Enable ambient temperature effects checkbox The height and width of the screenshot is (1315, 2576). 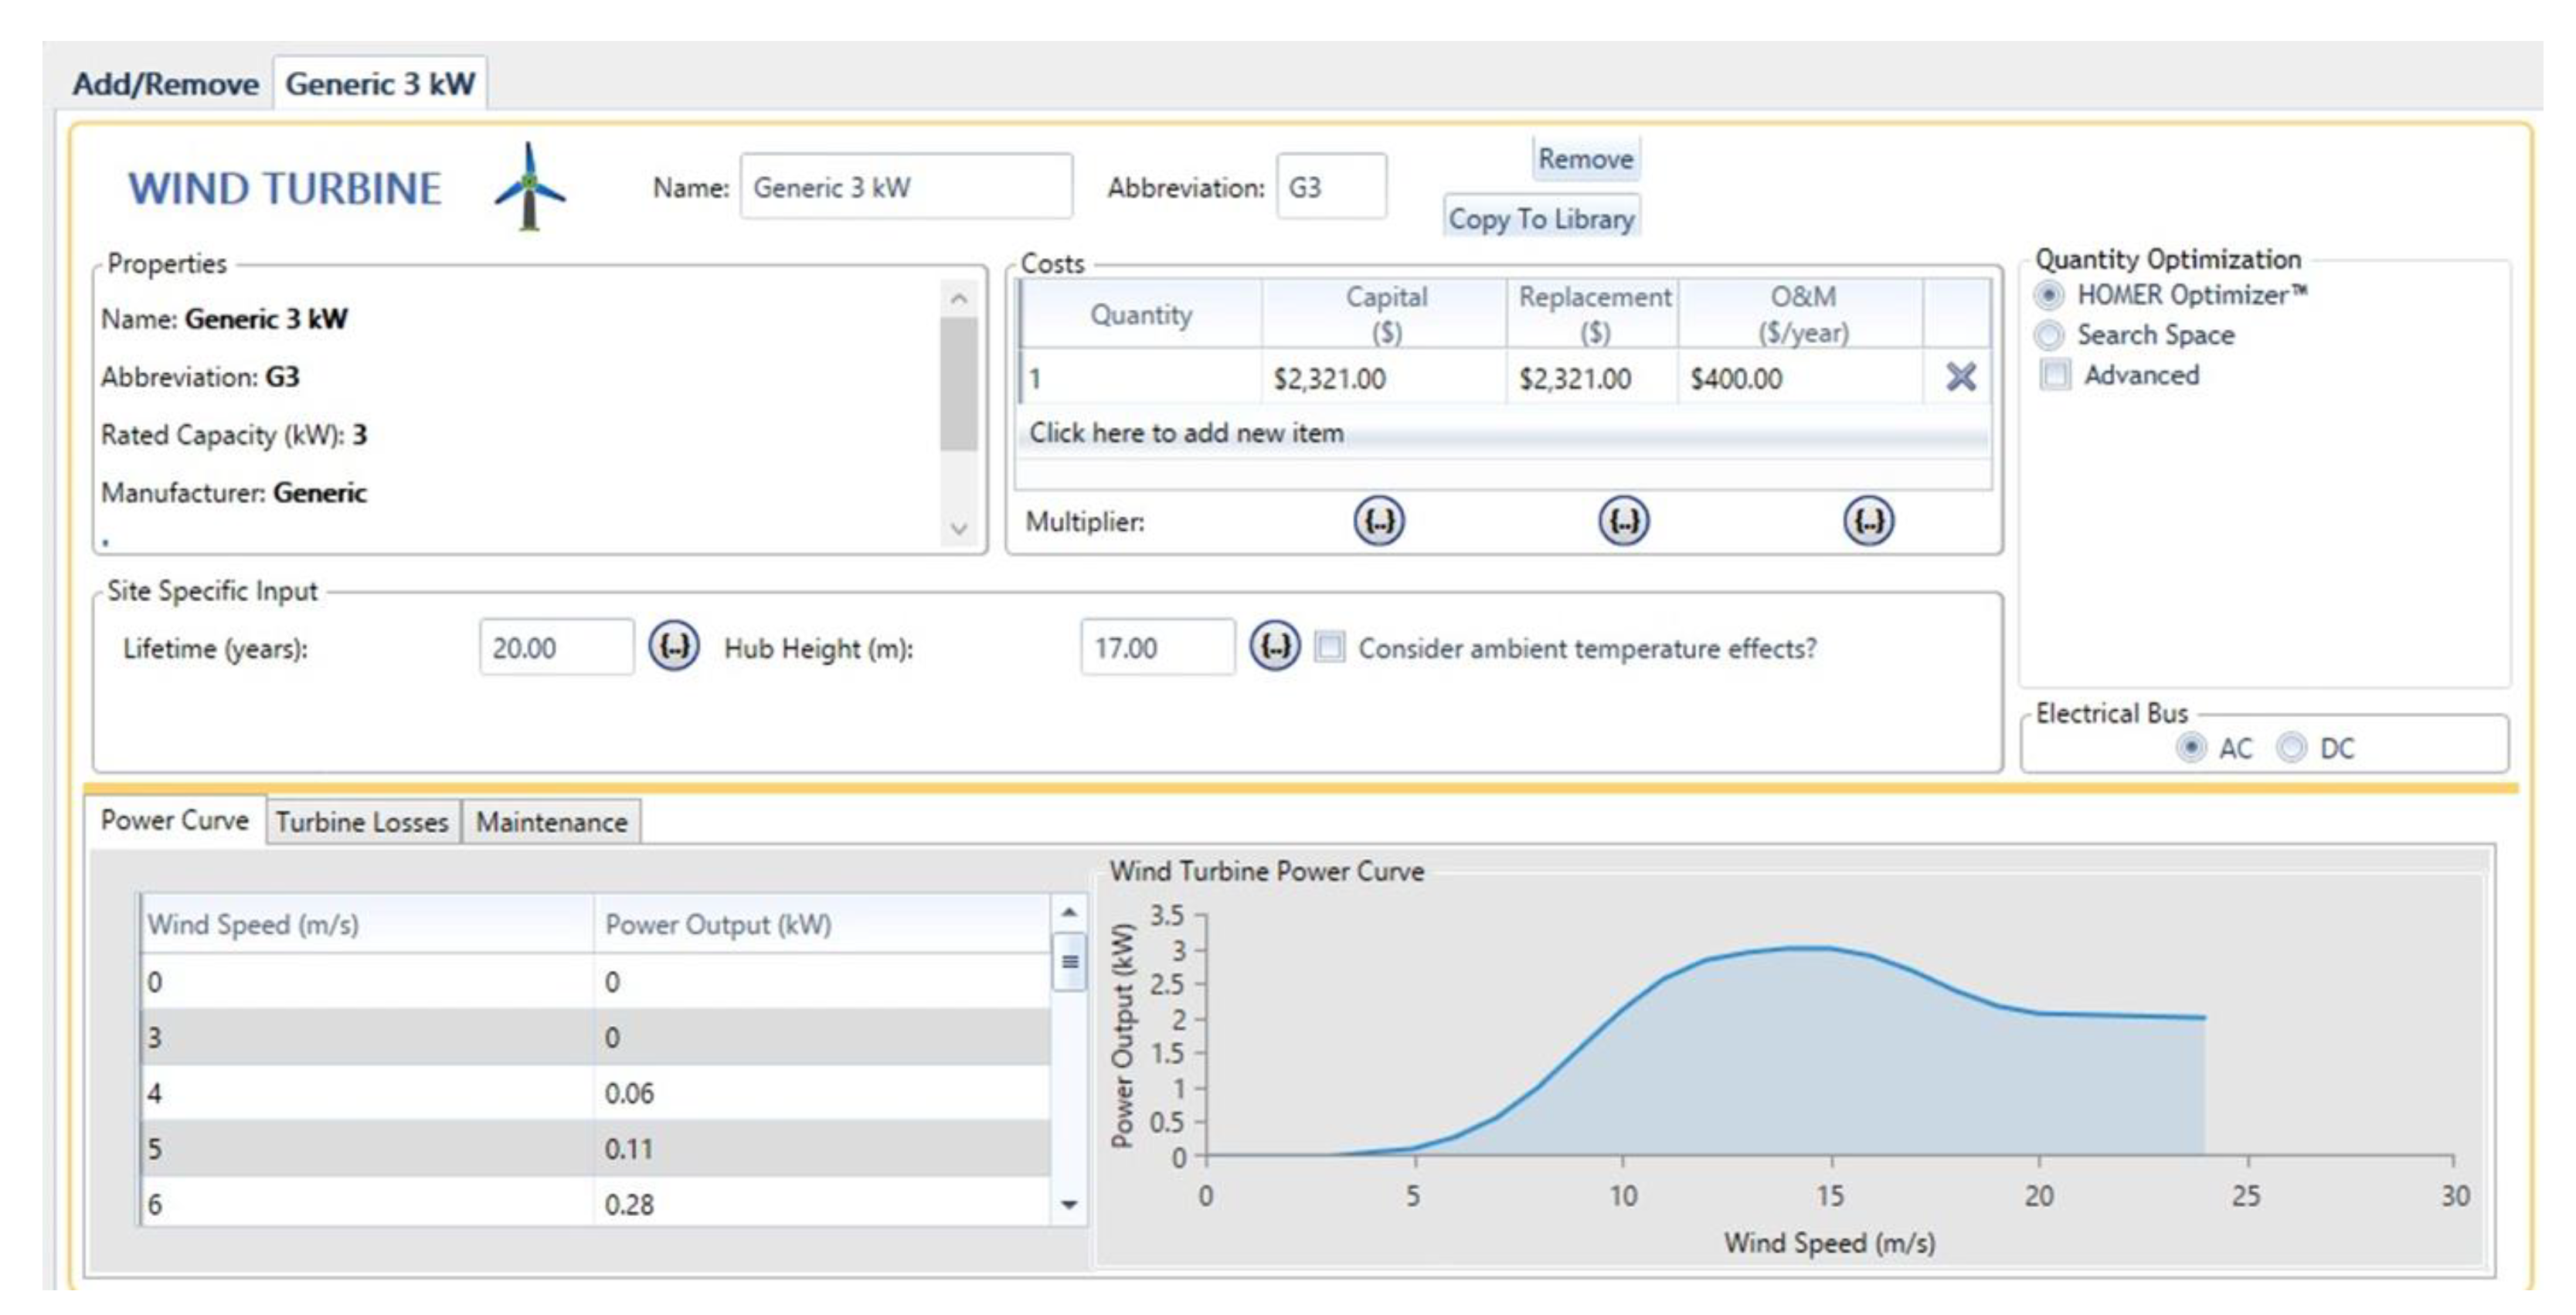coord(1330,647)
